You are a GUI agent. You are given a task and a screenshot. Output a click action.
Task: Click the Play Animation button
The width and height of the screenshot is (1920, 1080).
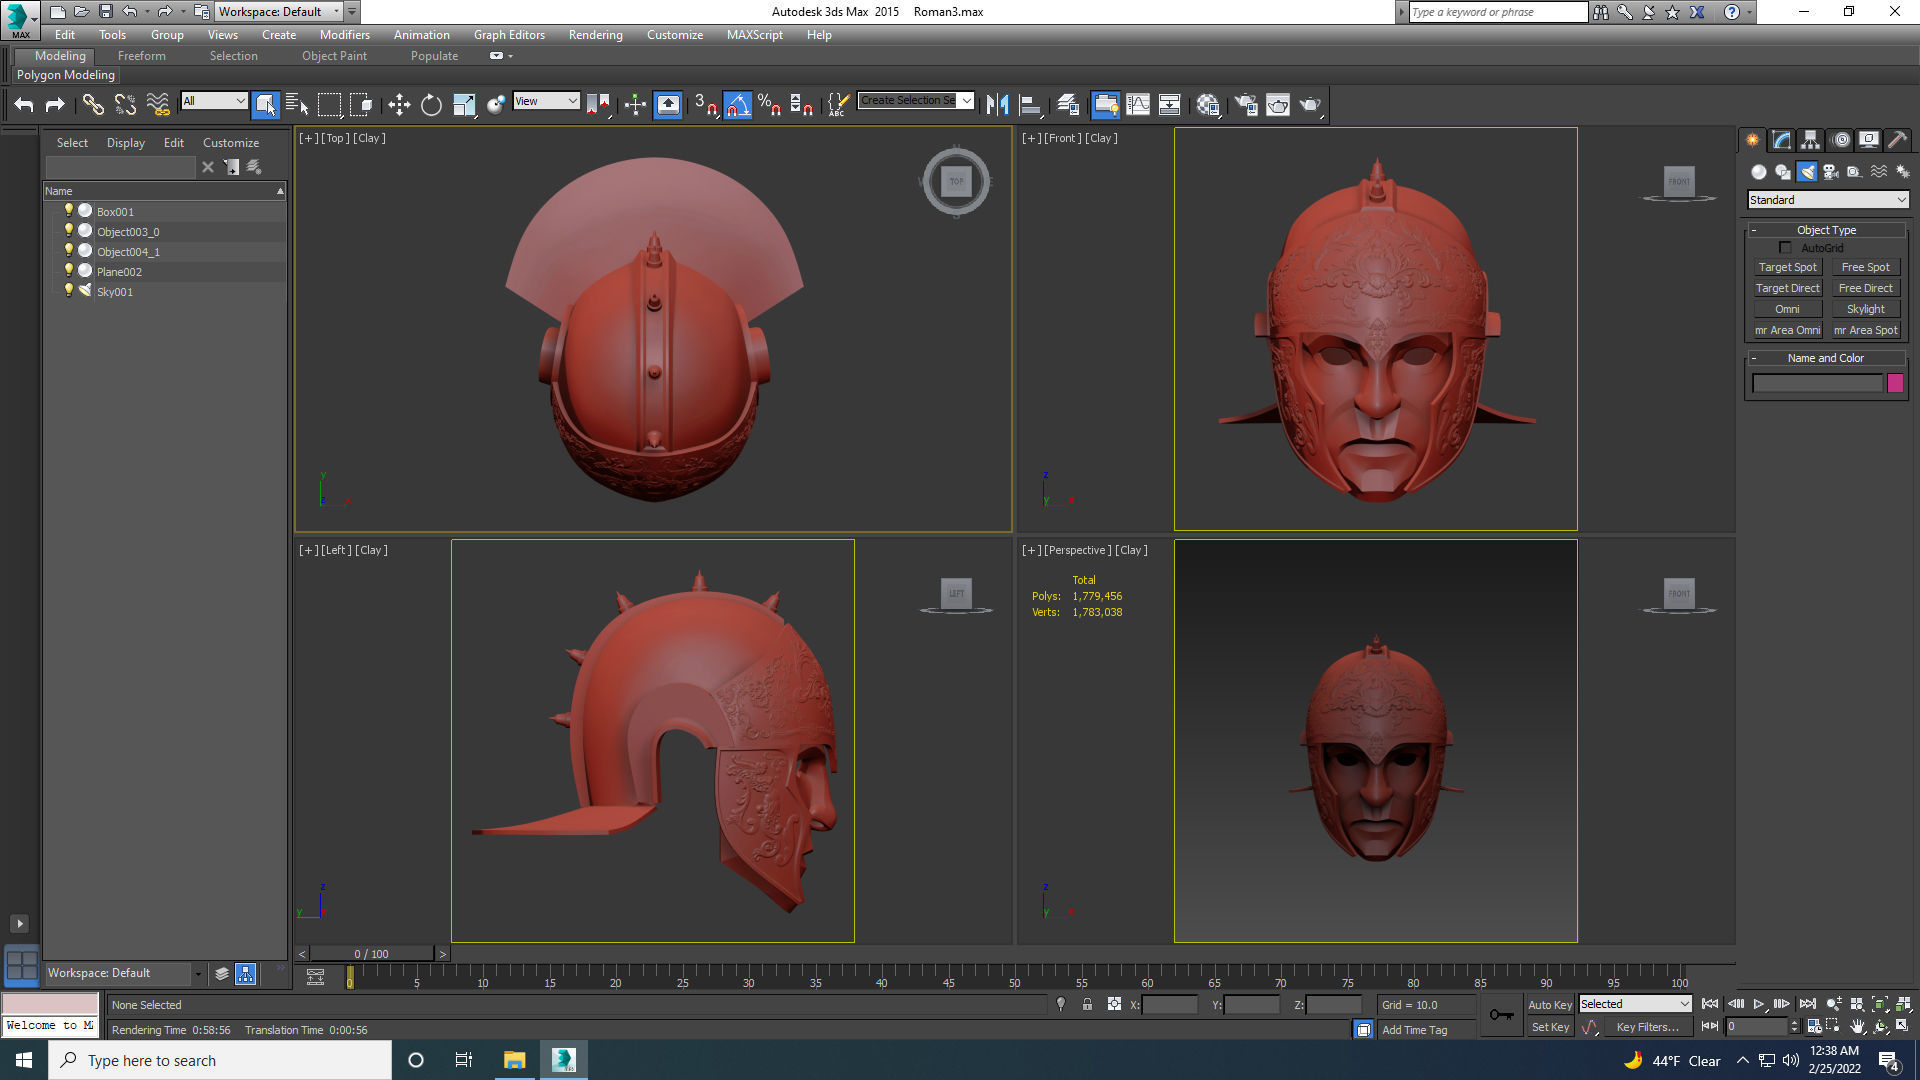(x=1759, y=1004)
